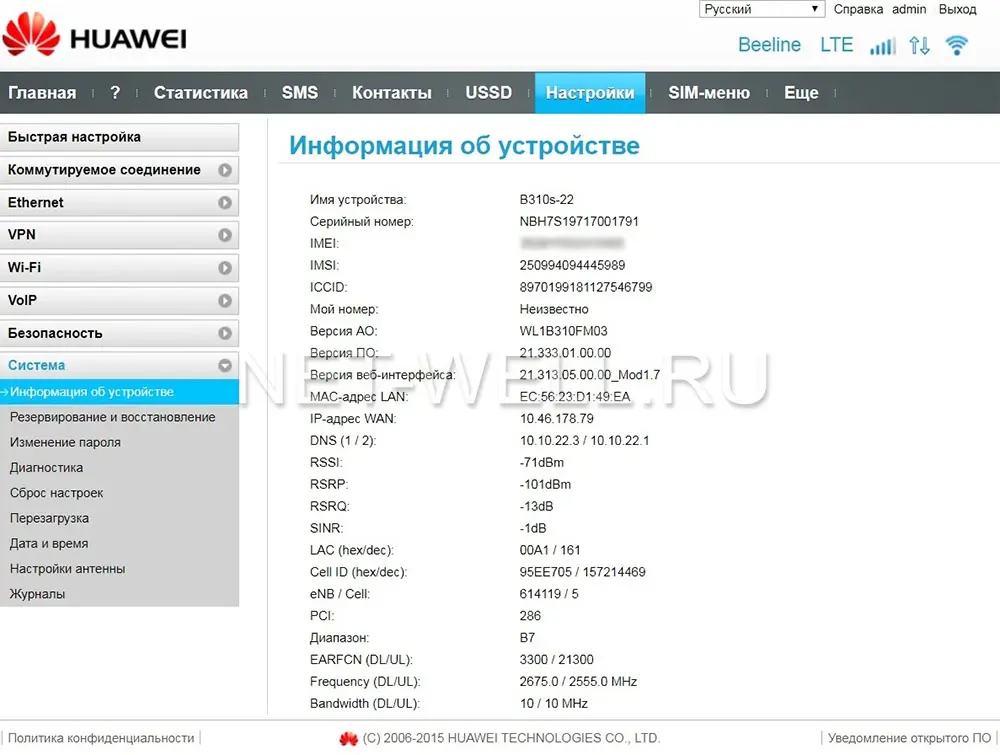Open Настройки антенны in the sidebar

(68, 569)
